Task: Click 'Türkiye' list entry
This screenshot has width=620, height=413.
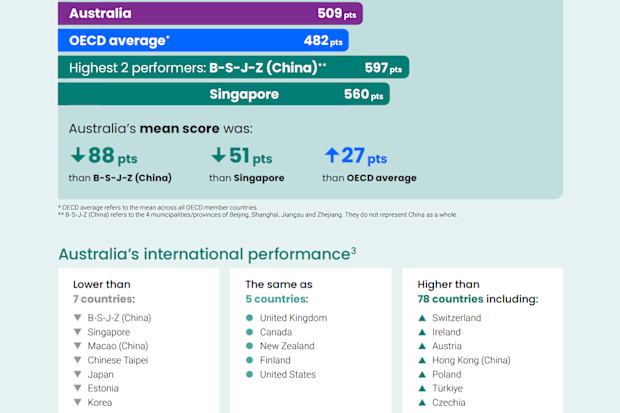Action: coord(447,388)
